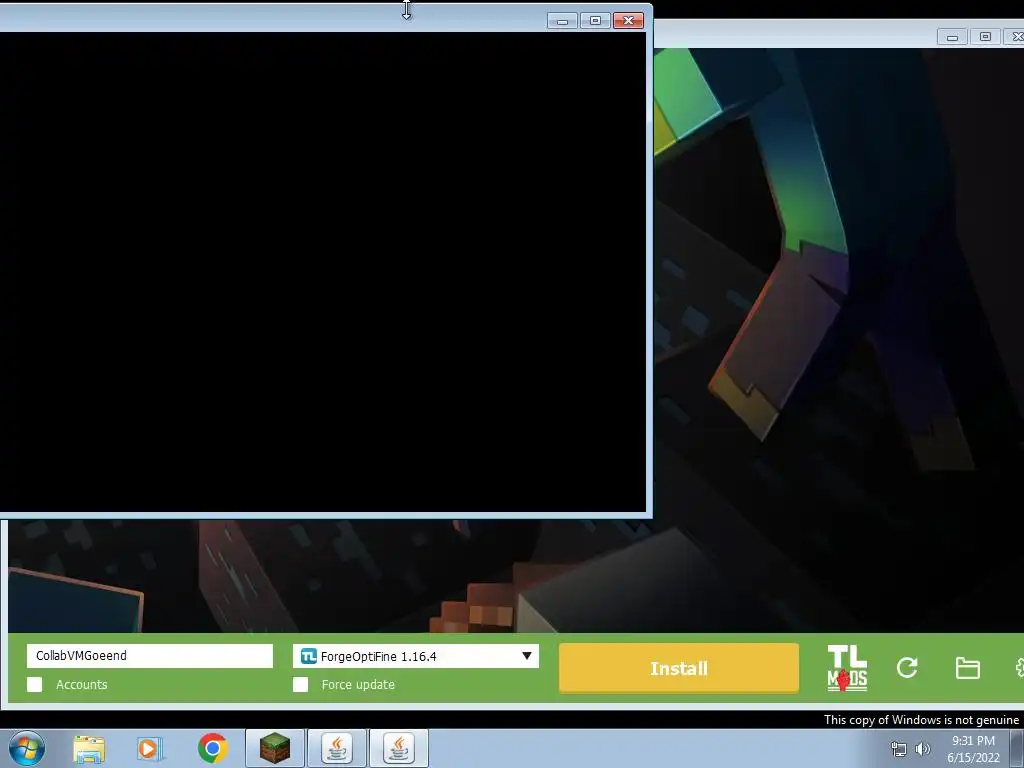Minimize the TLauncher background window
Viewport: 1024px width, 768px height.
click(952, 37)
